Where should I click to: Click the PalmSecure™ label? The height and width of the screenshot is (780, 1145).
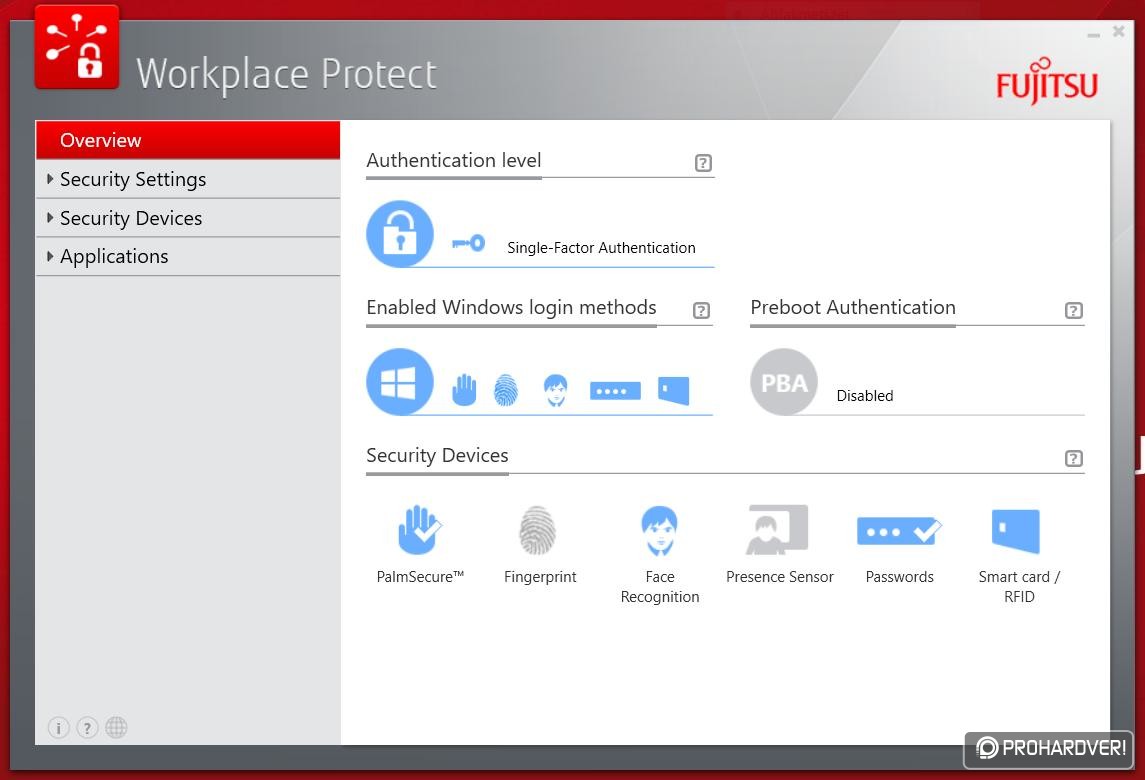[420, 577]
